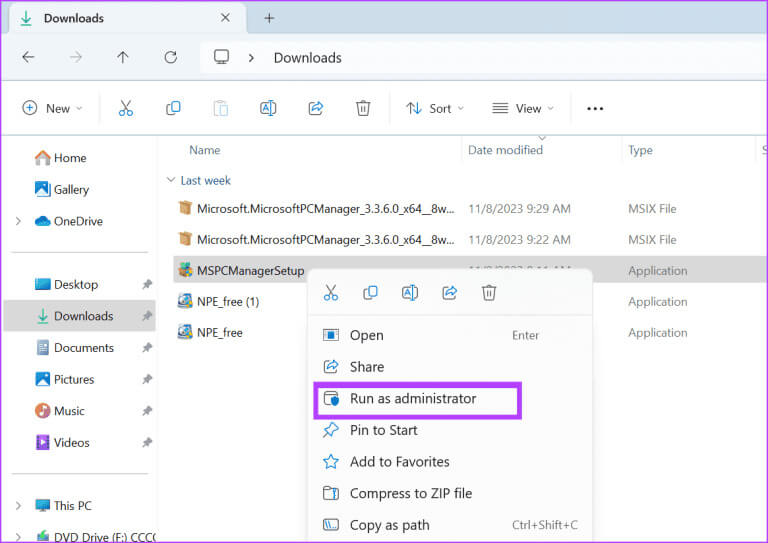Open the View dropdown menu

coord(523,108)
